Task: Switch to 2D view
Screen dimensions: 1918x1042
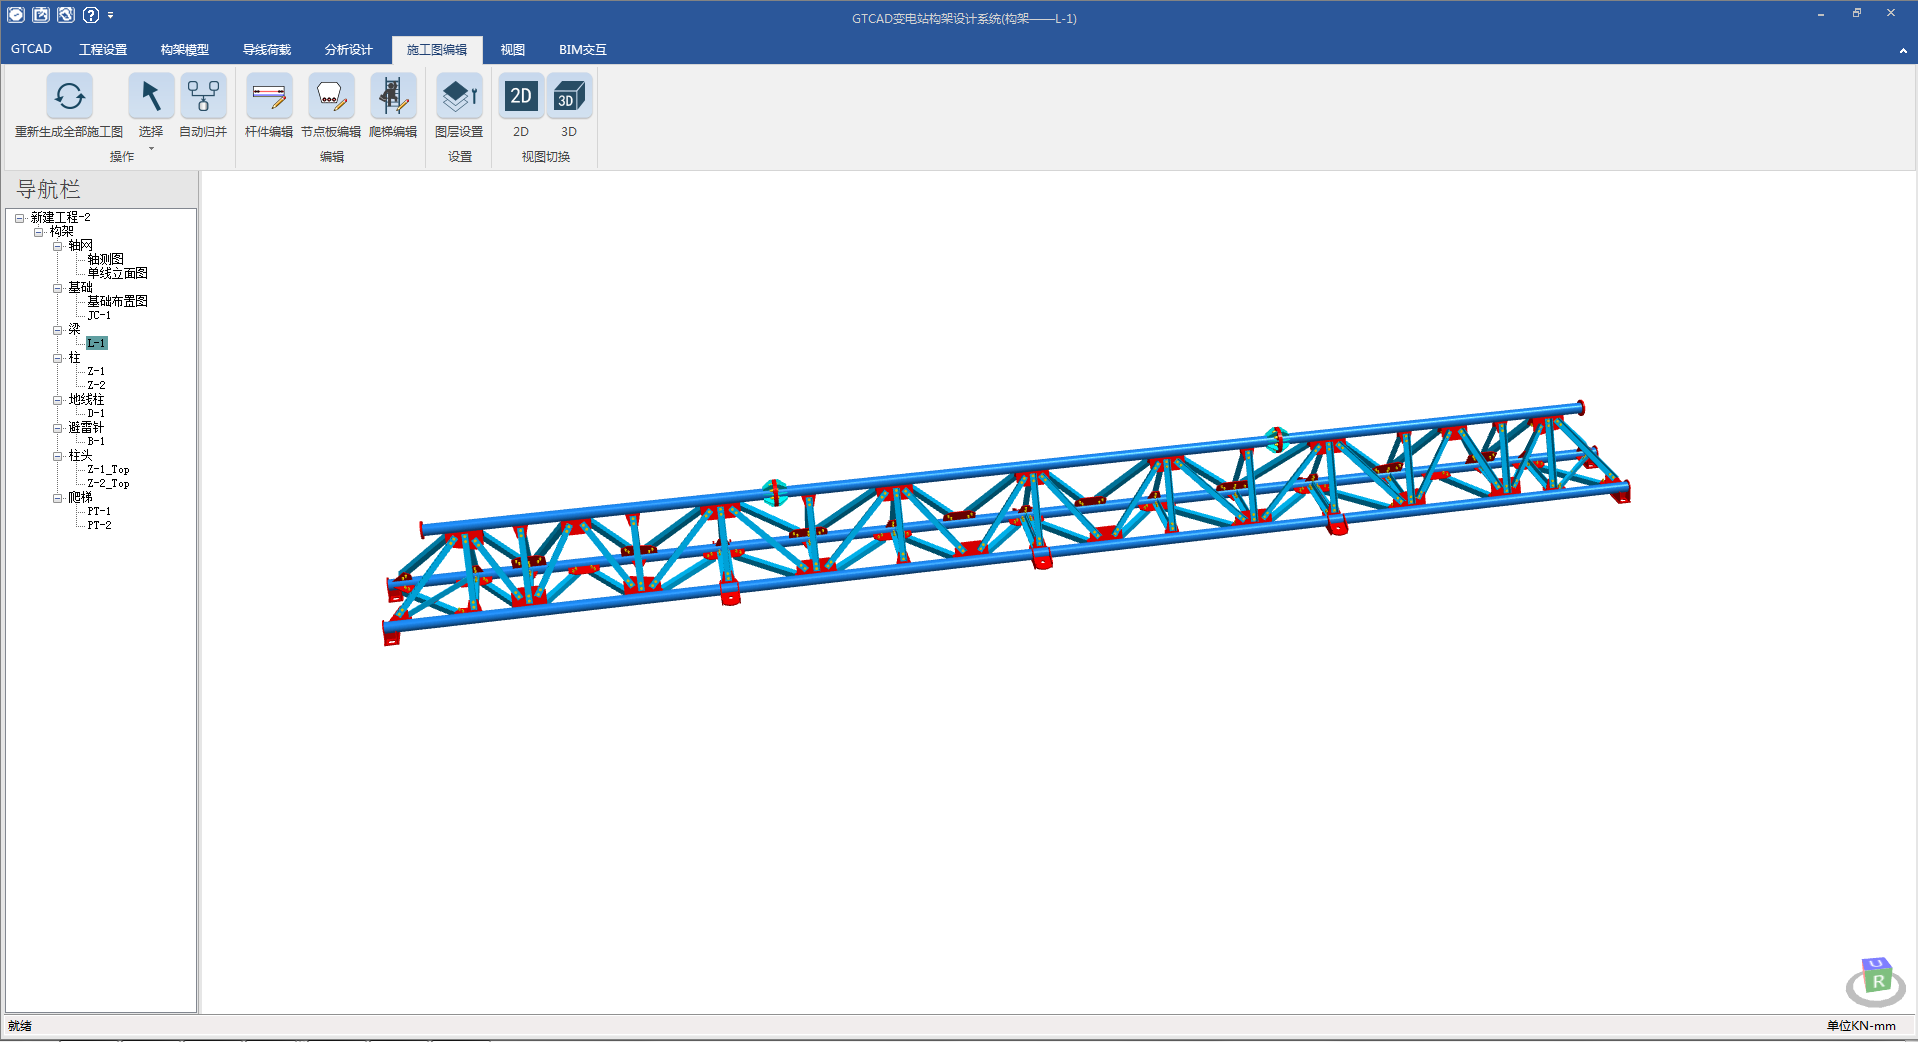Action: tap(521, 97)
